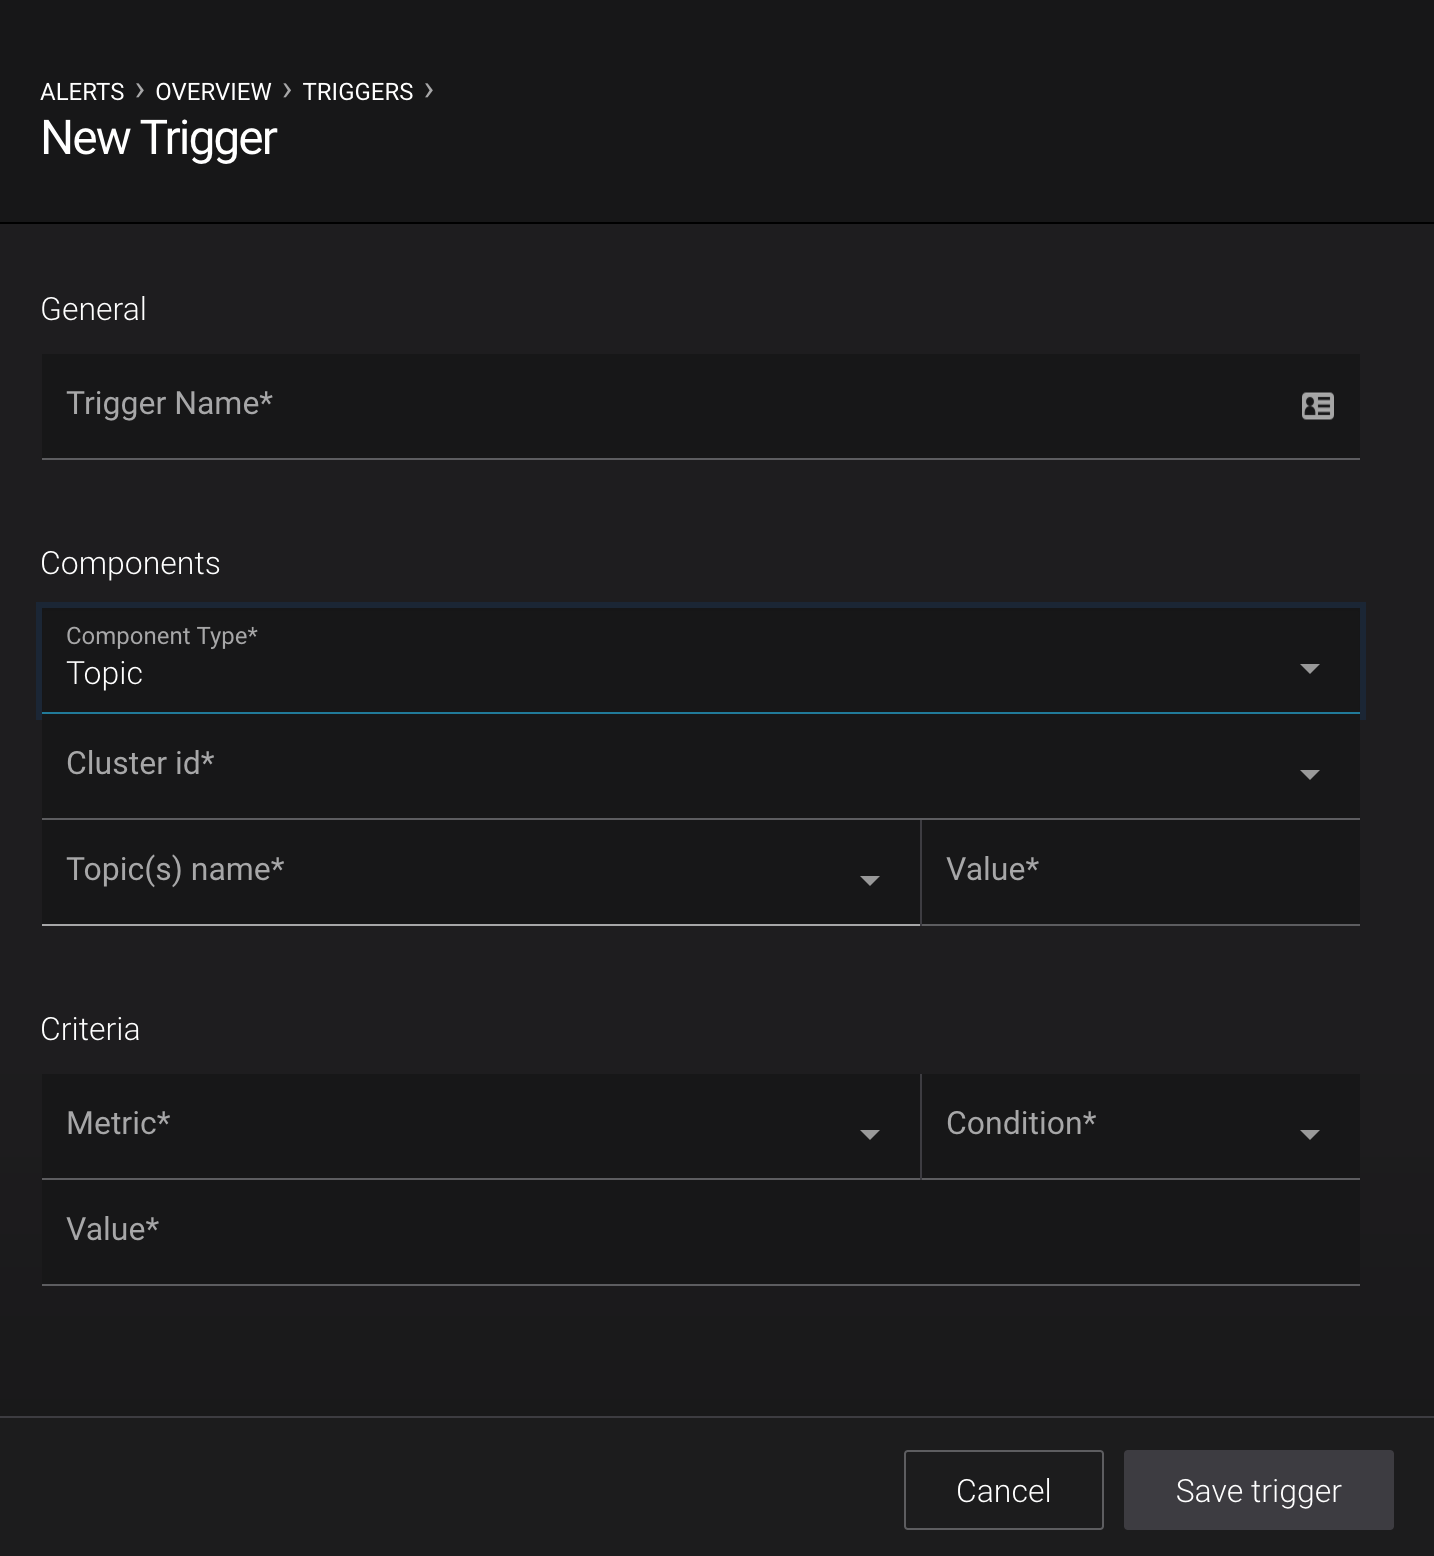This screenshot has height=1556, width=1434.
Task: Go to ALERTS breadcrumb
Action: 82,92
